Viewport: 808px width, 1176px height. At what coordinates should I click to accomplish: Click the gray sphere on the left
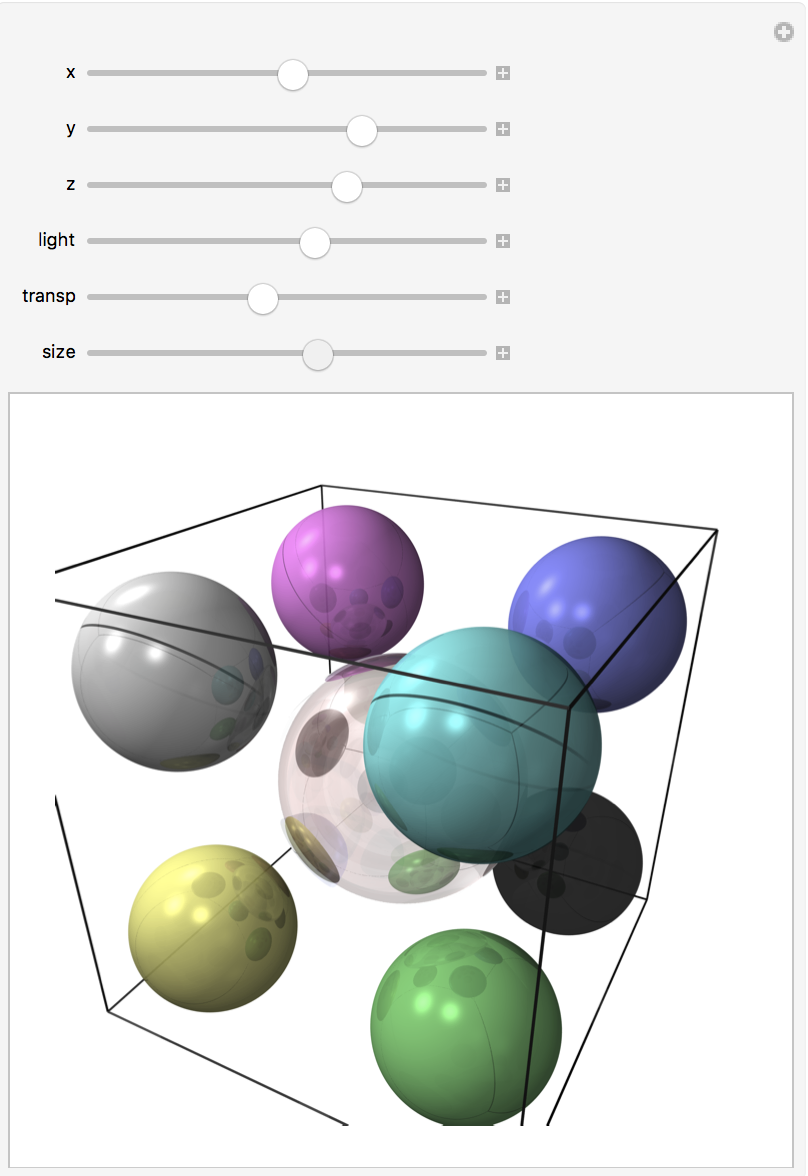tap(160, 670)
